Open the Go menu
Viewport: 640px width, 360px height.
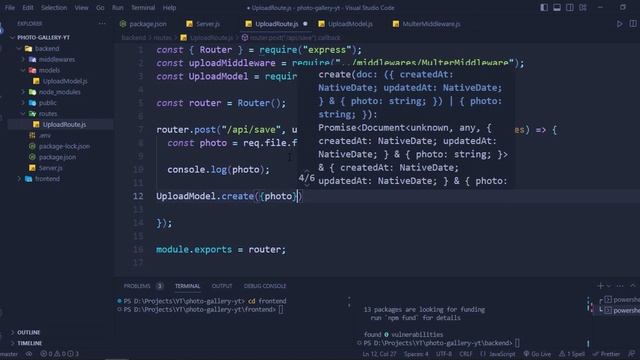100,8
